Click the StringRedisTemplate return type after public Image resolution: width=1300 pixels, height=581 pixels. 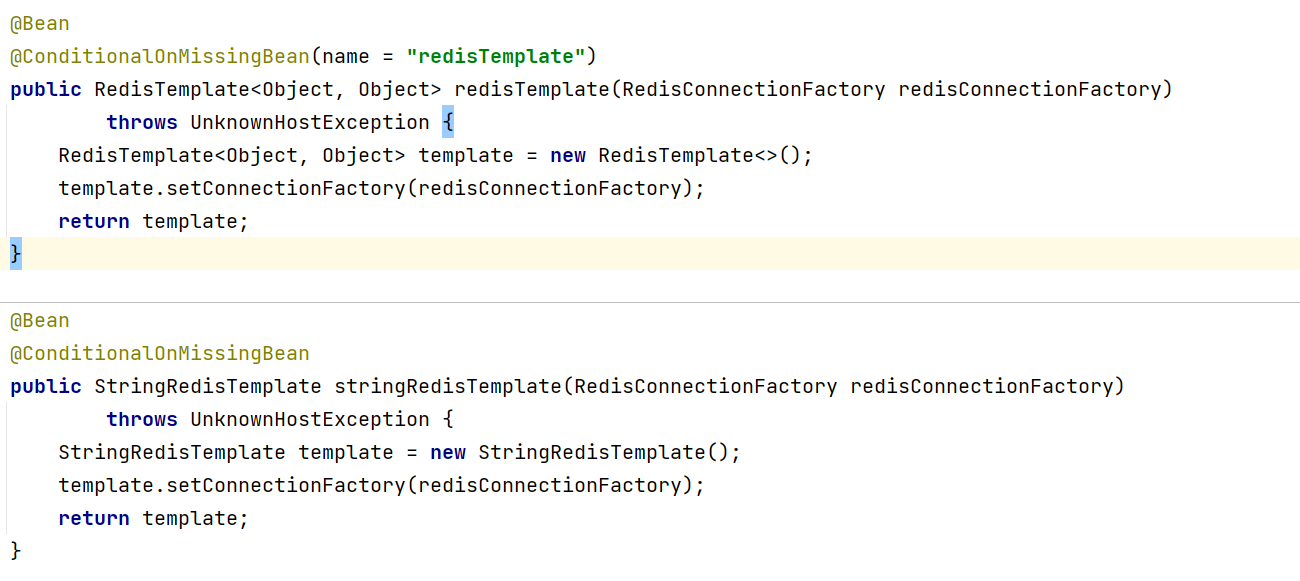207,387
